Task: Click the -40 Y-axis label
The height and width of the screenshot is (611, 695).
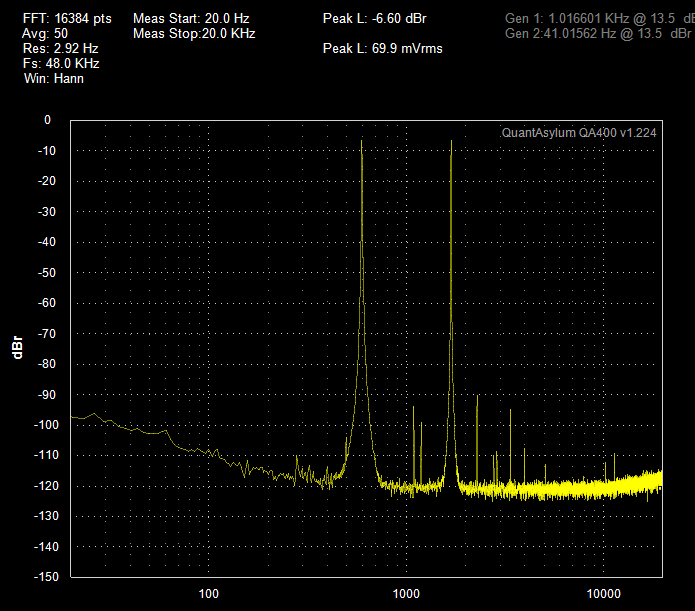Action: click(47, 242)
